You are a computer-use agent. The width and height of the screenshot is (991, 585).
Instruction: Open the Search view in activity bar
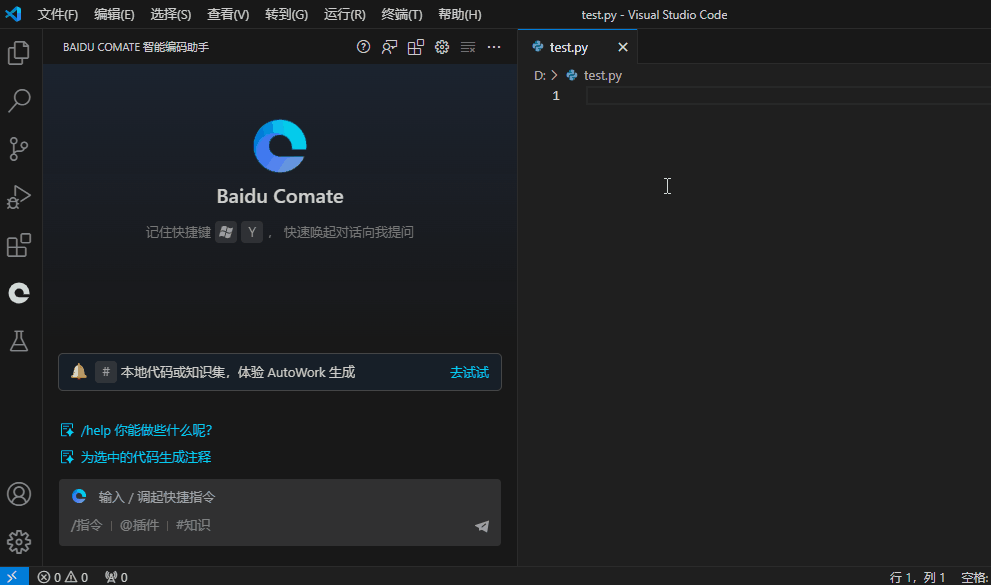click(x=19, y=100)
